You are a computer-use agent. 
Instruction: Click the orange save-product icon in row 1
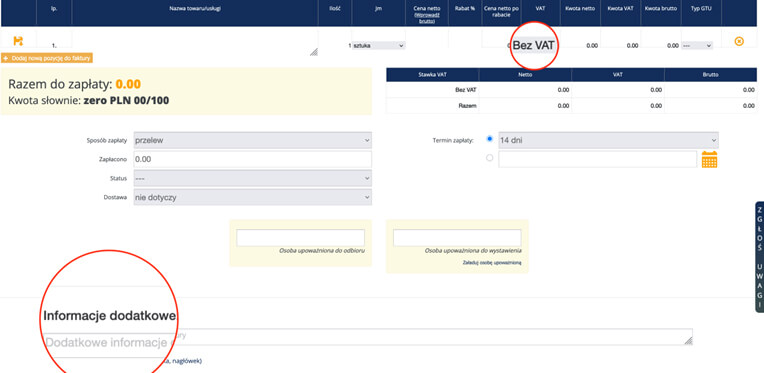click(x=18, y=41)
